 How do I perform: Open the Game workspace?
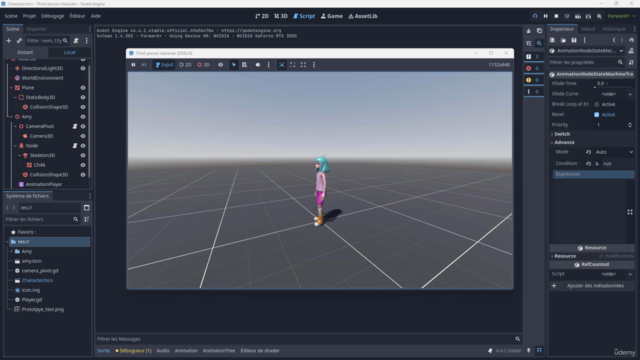(x=331, y=16)
